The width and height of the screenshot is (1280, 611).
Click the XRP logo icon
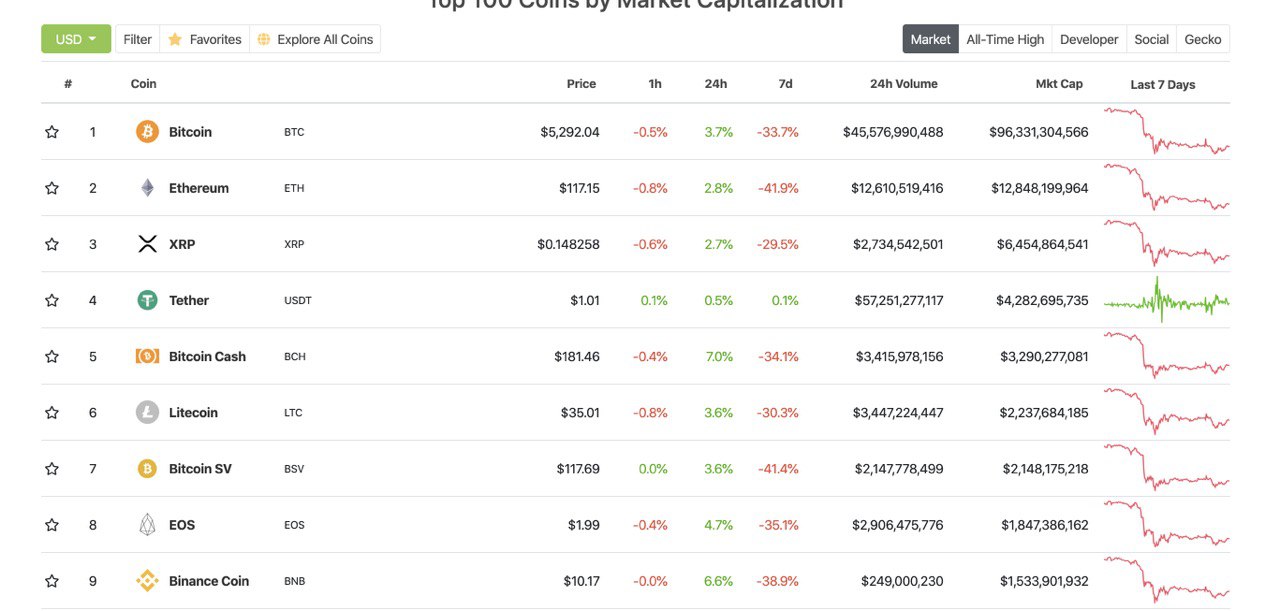point(147,244)
